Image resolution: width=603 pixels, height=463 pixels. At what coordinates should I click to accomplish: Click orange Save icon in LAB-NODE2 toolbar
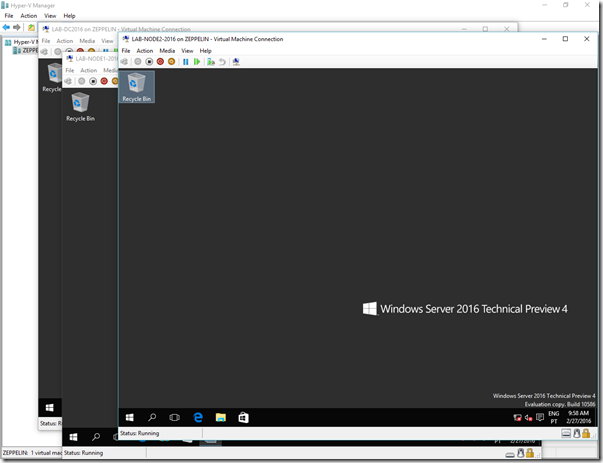pos(172,62)
